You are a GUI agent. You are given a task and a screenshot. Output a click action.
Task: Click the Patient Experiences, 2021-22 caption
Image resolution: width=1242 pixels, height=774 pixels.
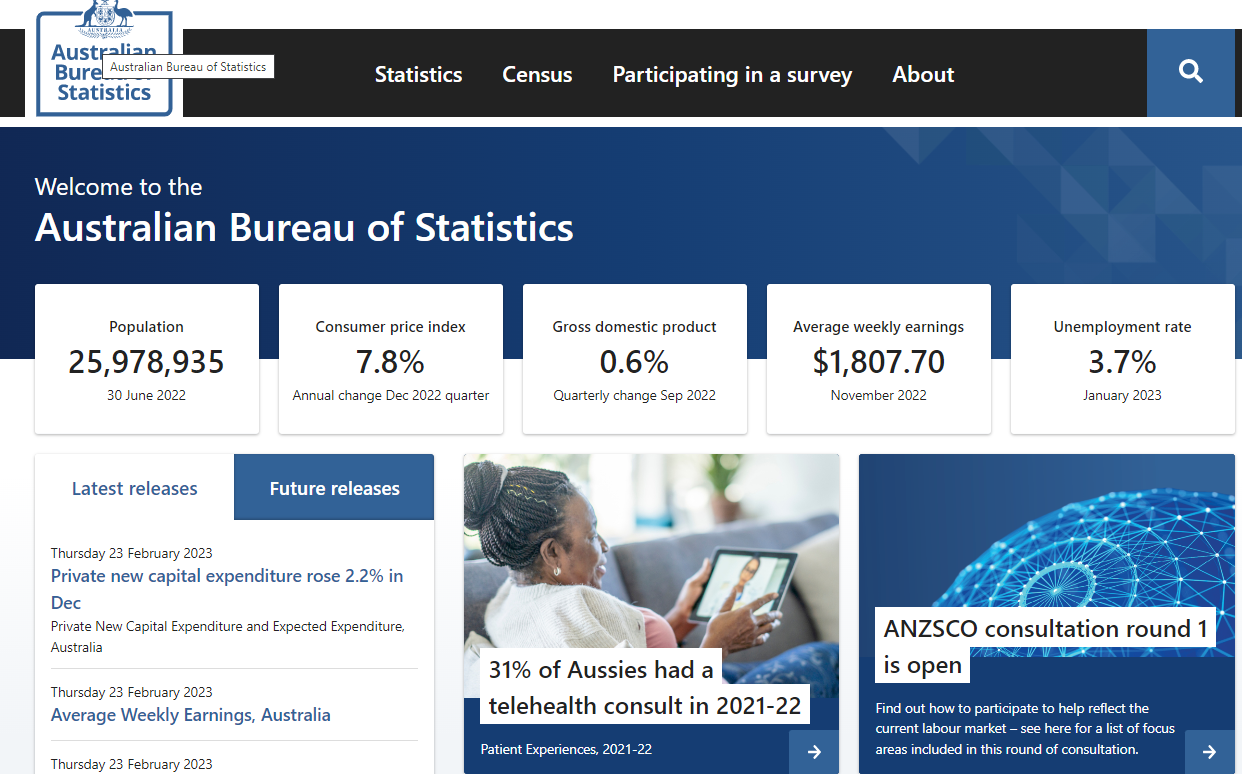tap(566, 749)
